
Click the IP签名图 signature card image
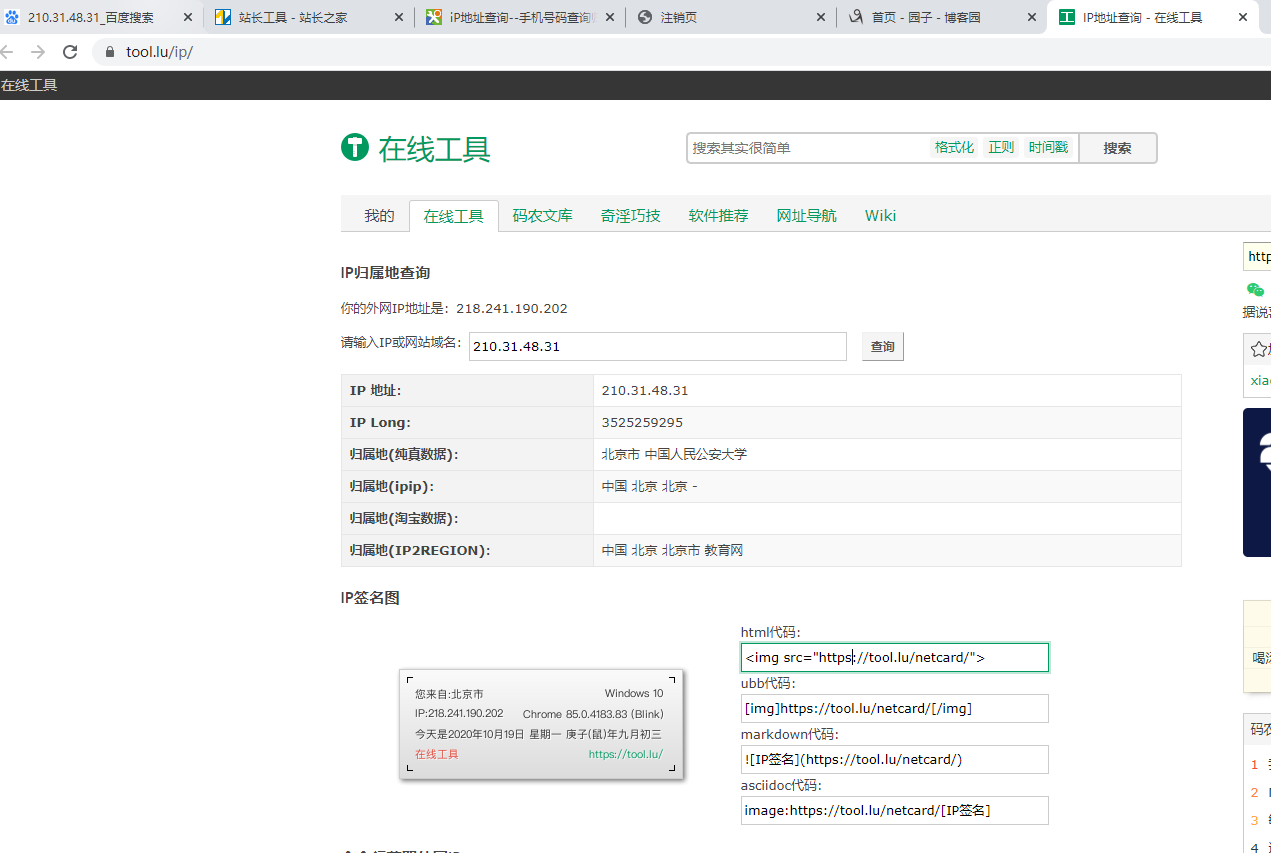(541, 724)
